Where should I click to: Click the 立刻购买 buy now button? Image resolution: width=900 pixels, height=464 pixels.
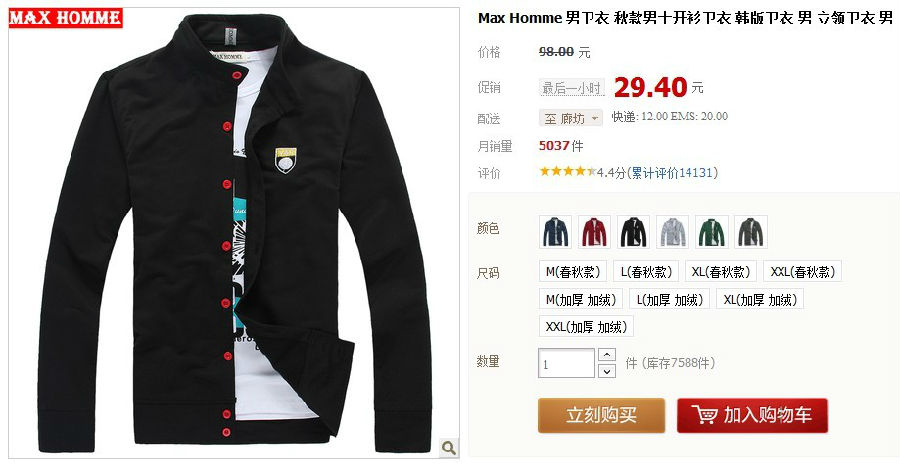602,415
